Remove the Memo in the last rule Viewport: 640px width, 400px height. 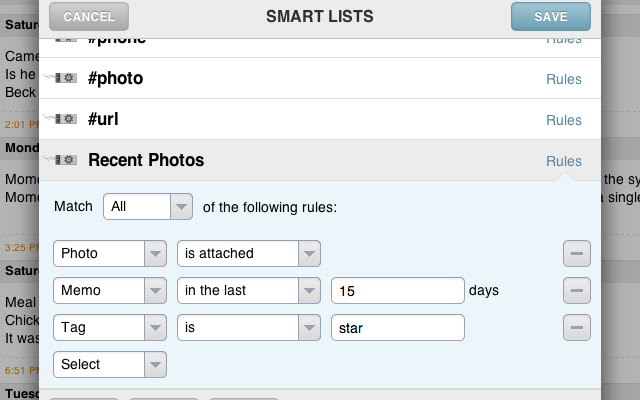coord(576,291)
